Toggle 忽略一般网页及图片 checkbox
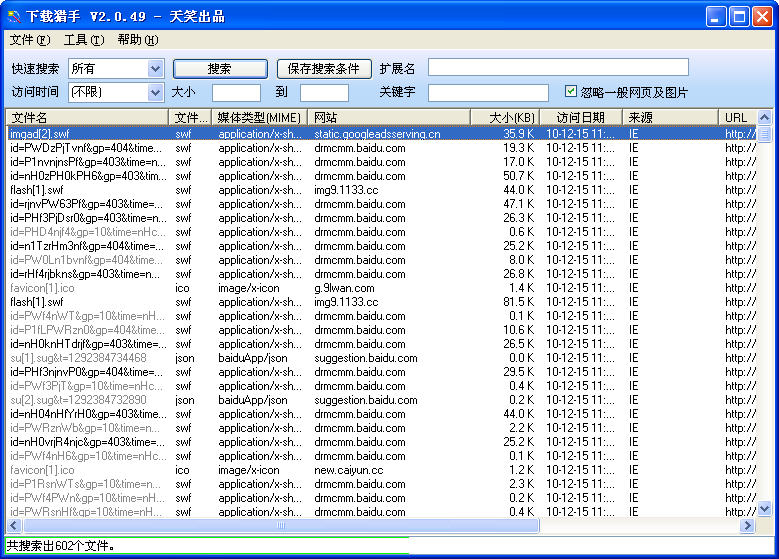779x559 pixels. tap(571, 91)
